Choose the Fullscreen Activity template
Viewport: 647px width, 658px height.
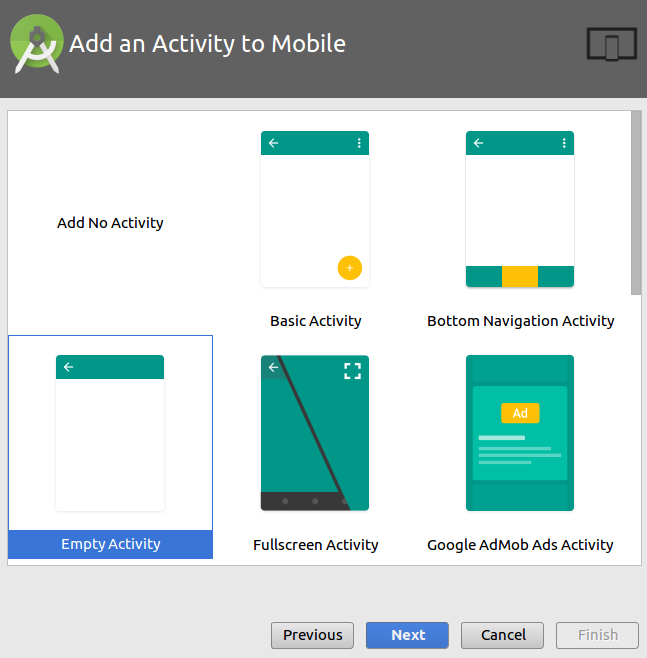point(315,433)
